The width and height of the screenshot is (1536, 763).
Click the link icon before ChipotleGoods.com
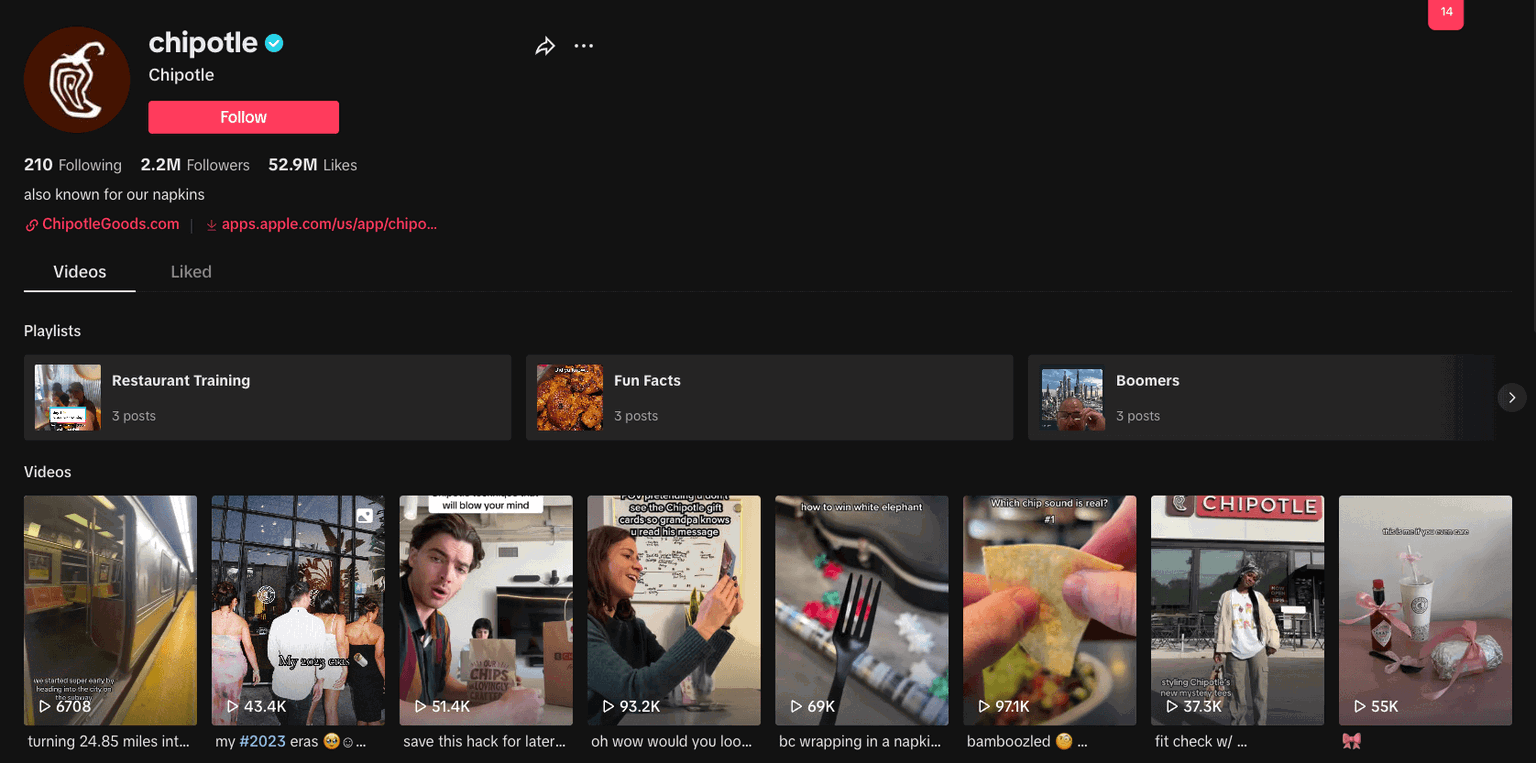(x=30, y=224)
